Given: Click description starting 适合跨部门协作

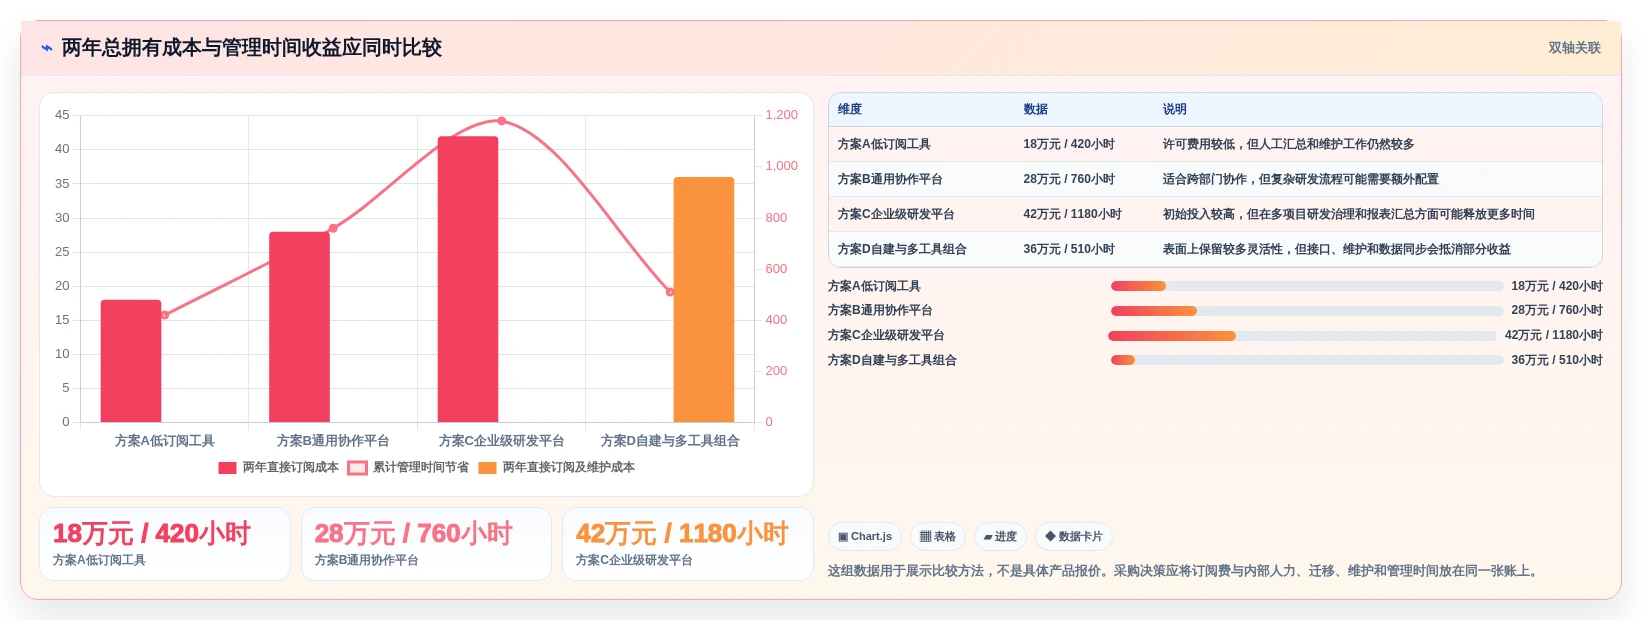Looking at the screenshot, I should (x=1300, y=179).
